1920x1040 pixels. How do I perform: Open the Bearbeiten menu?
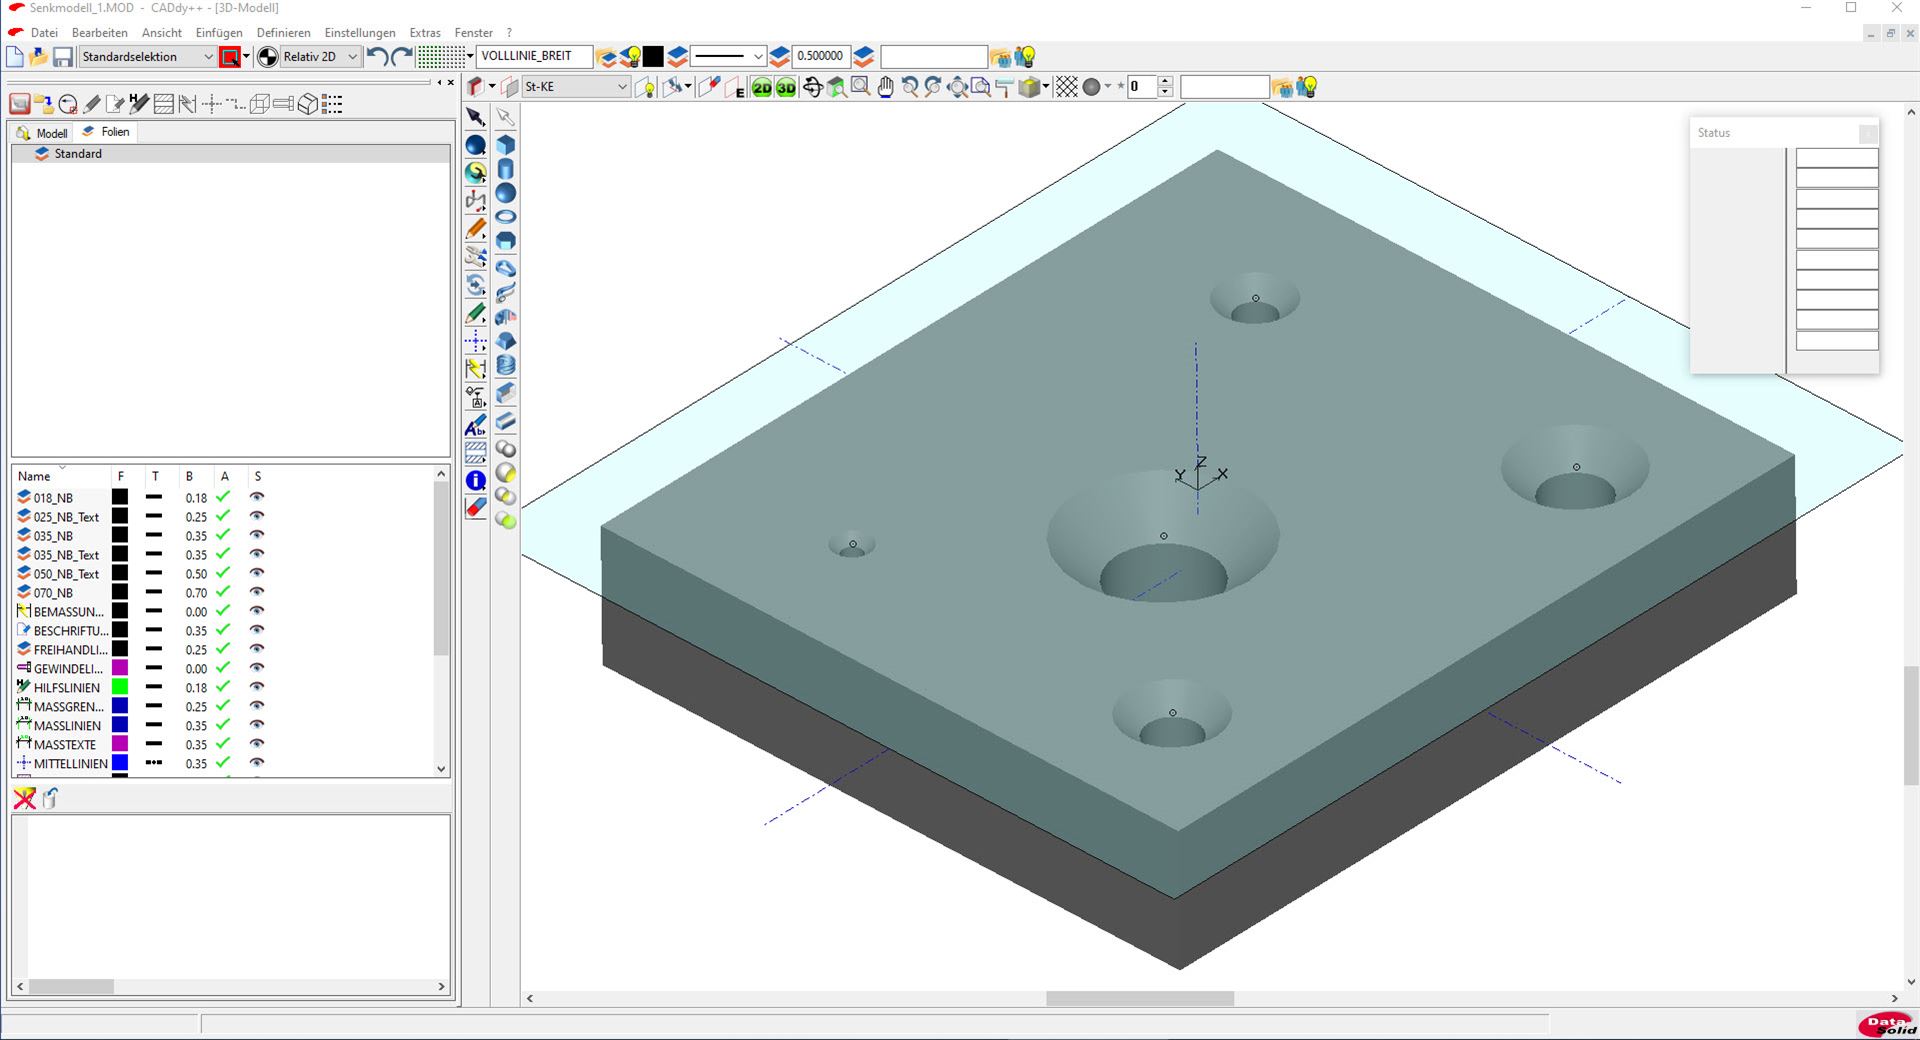(100, 33)
